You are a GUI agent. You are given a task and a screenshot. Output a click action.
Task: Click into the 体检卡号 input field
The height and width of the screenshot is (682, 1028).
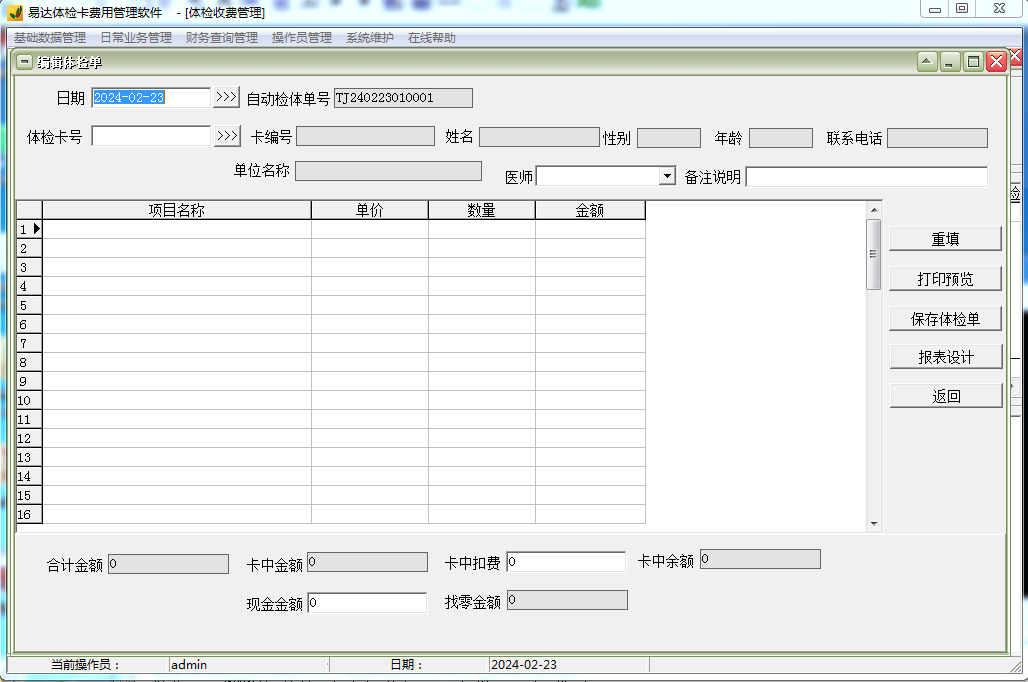pyautogui.click(x=151, y=136)
